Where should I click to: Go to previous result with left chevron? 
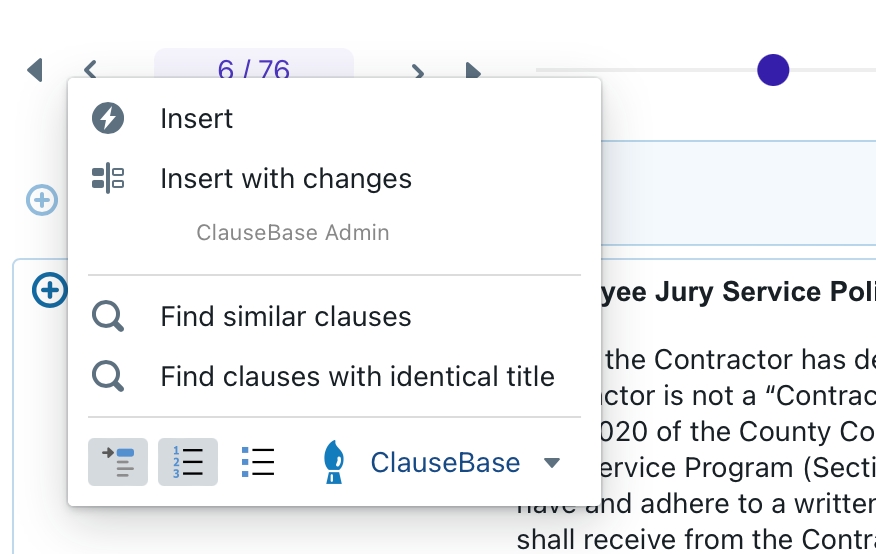pyautogui.click(x=91, y=69)
